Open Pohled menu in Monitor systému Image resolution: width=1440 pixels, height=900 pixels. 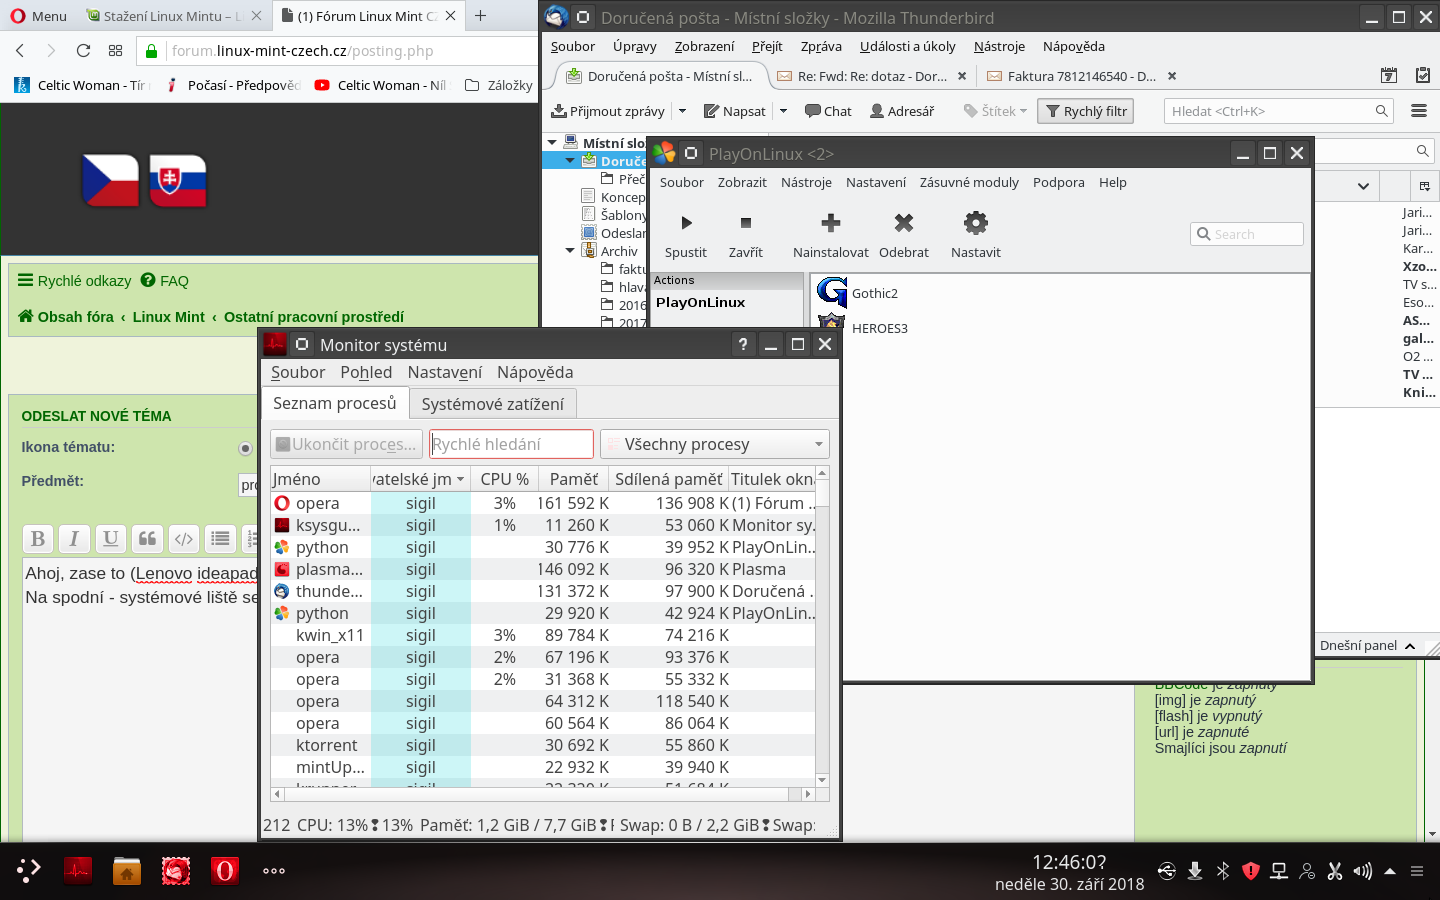366,372
